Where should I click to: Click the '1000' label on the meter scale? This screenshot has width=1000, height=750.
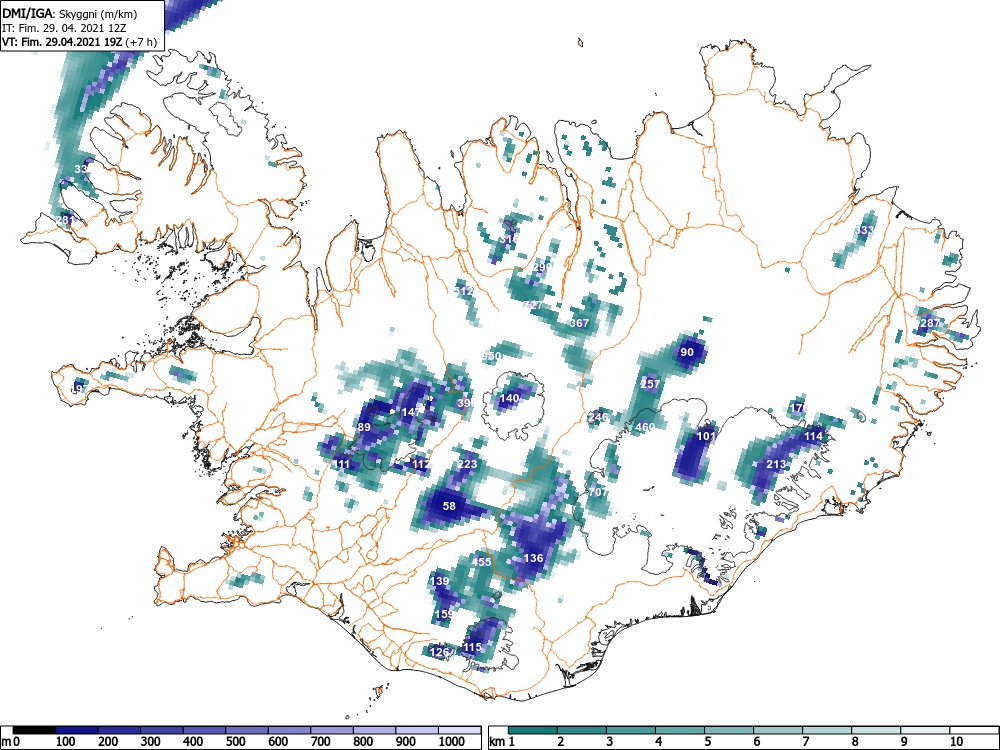click(452, 742)
